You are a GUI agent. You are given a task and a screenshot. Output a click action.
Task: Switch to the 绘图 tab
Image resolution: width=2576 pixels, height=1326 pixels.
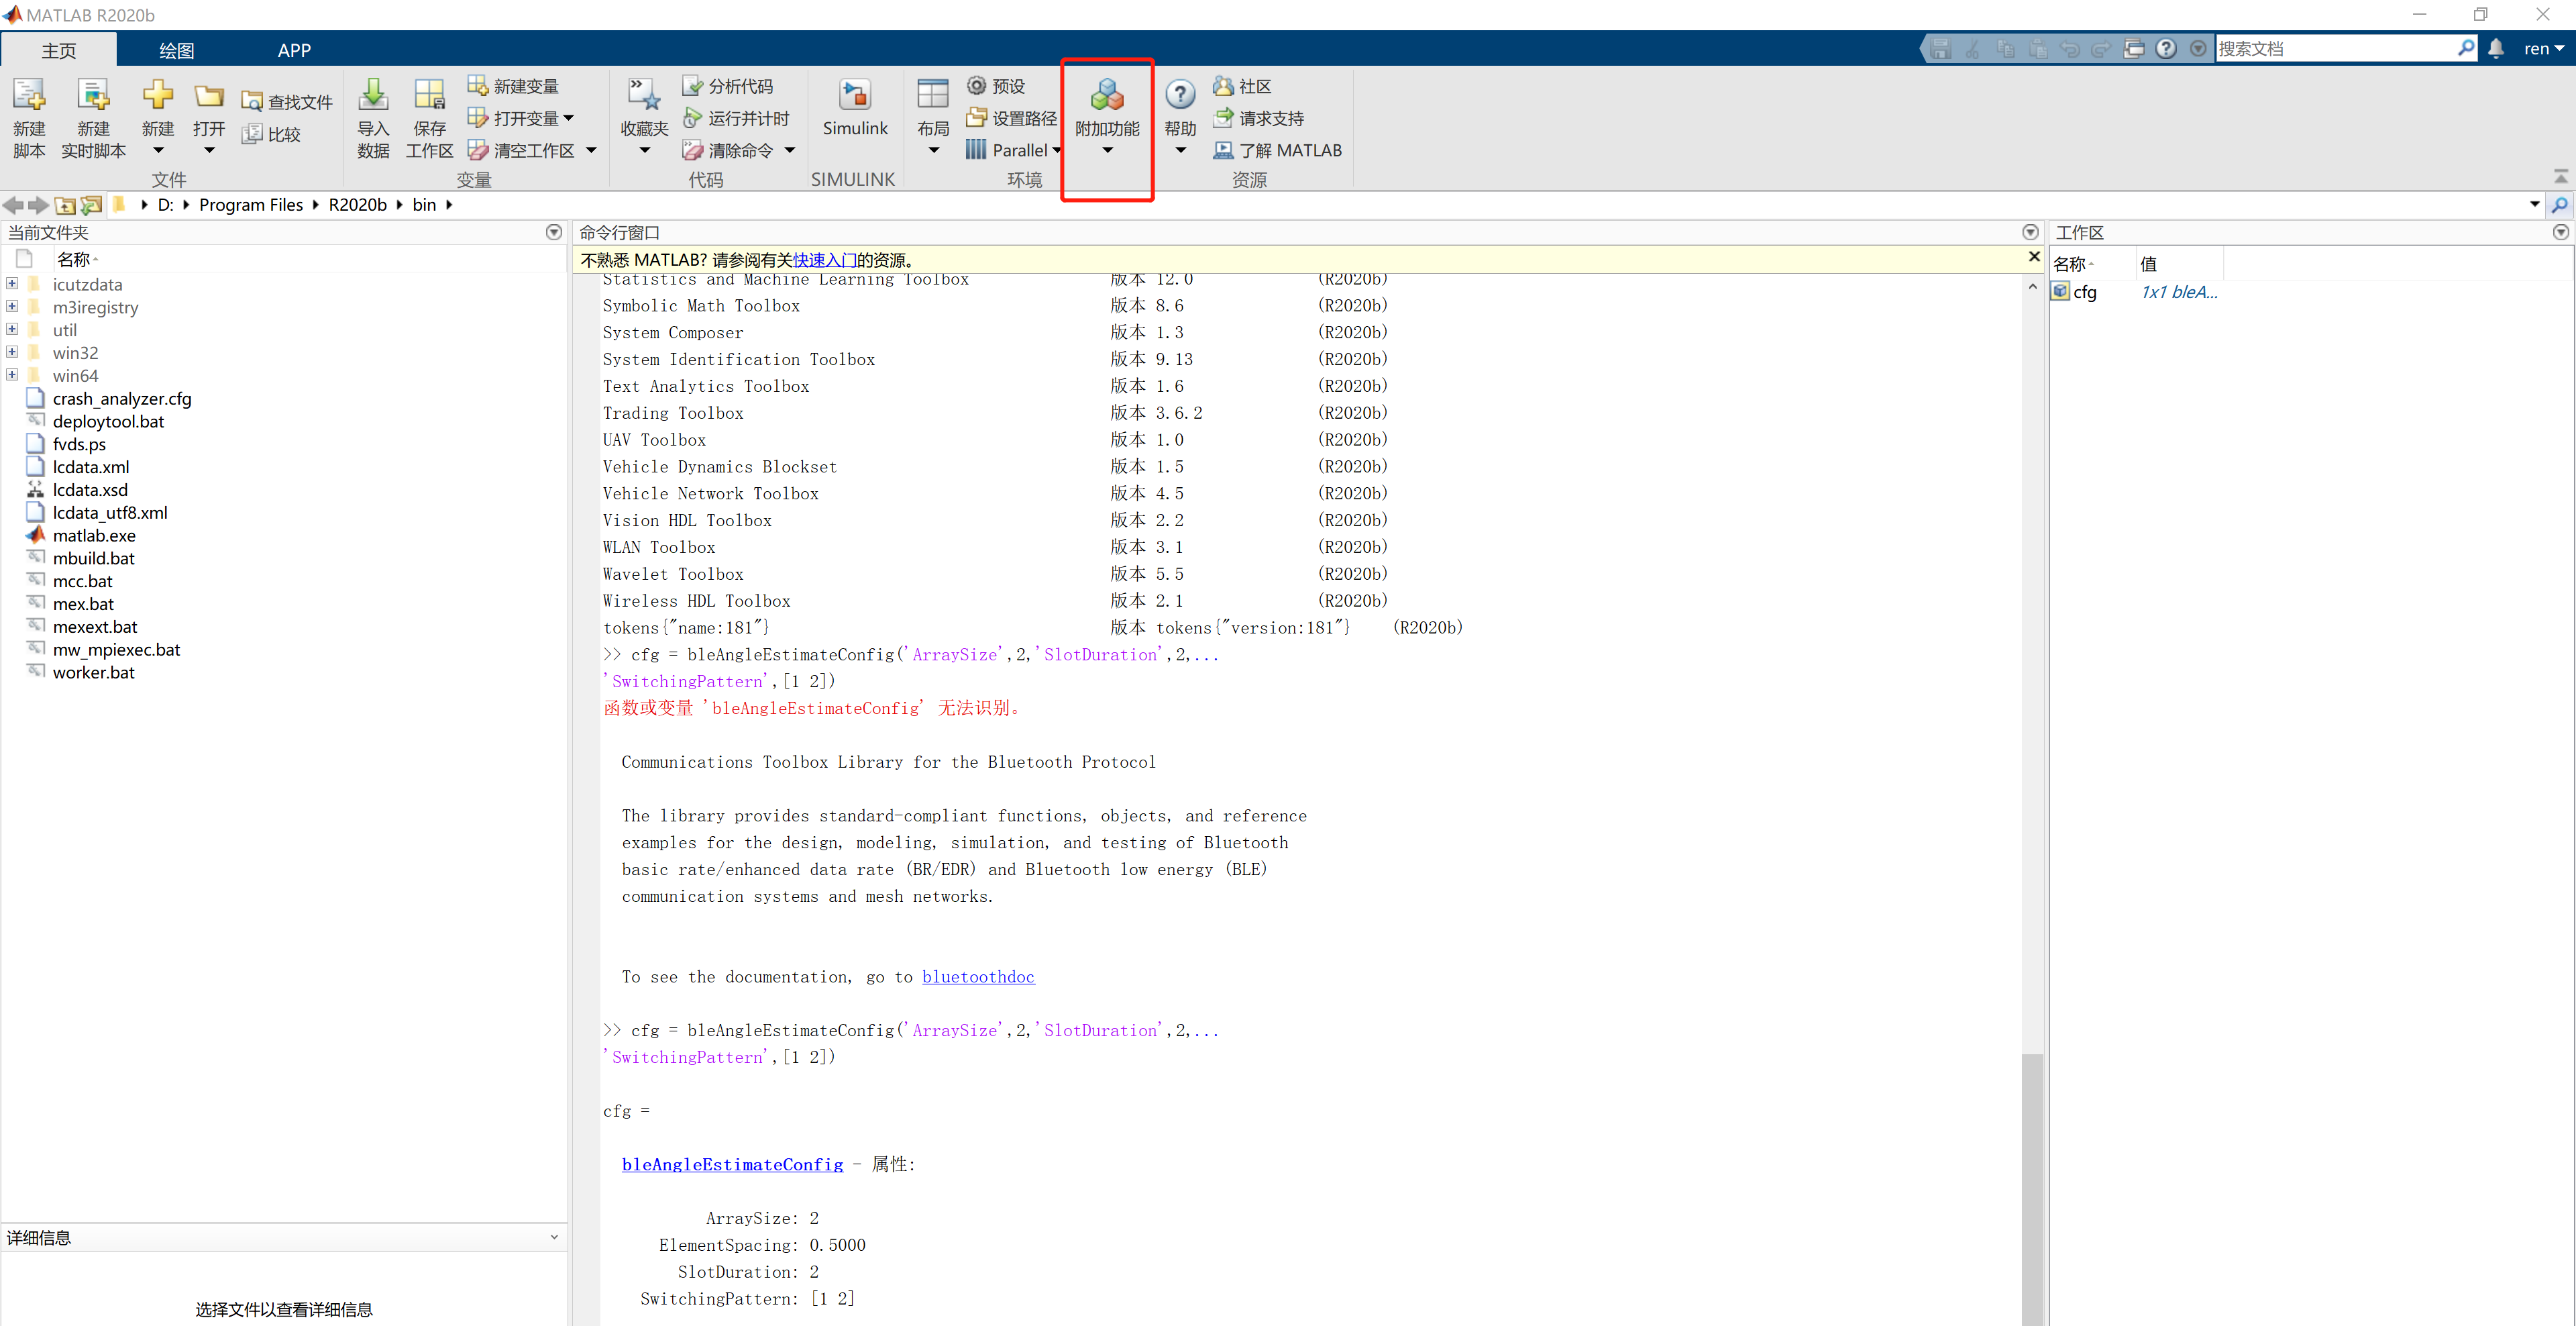pos(176,50)
